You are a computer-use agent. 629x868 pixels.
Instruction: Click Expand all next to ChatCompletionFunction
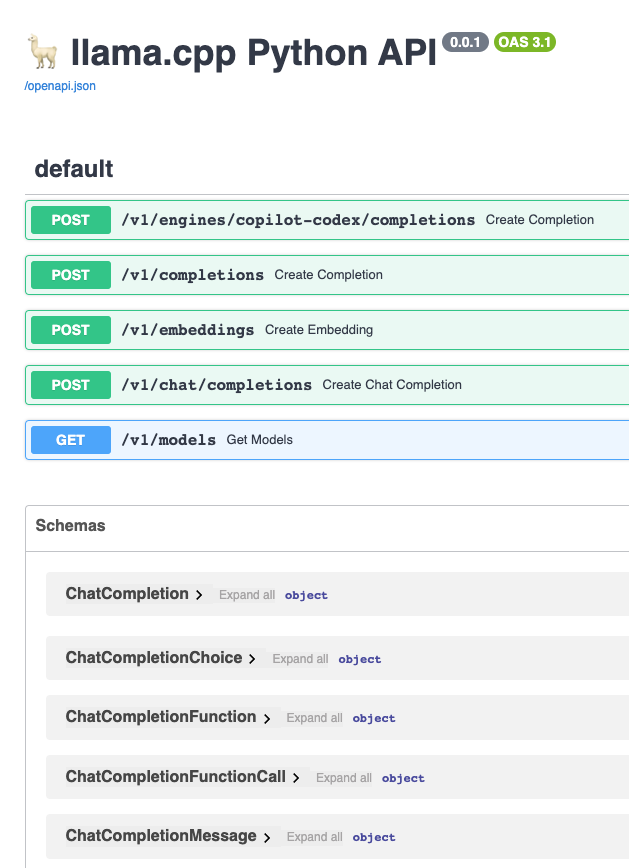[x=314, y=717]
